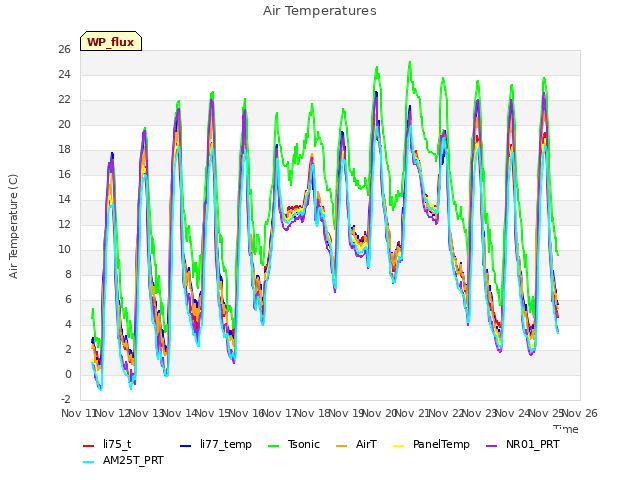Click the Nov 21 x-axis label
Screen dimensions: 640x480
pyautogui.click(x=413, y=413)
